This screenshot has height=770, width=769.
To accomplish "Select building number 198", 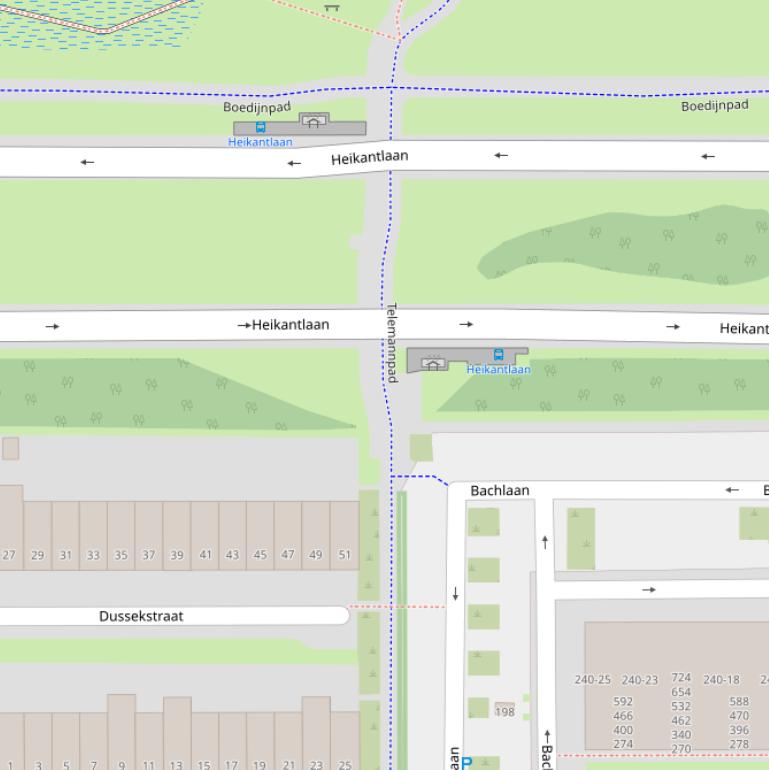I will [505, 712].
